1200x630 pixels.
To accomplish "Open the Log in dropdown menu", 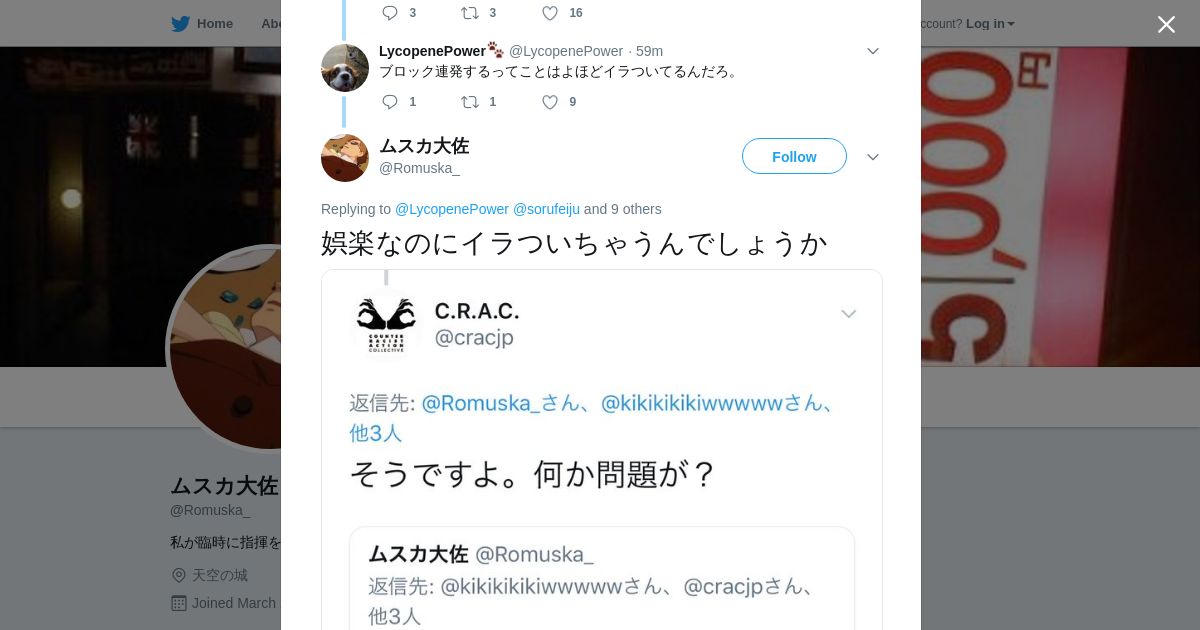I will coord(990,24).
